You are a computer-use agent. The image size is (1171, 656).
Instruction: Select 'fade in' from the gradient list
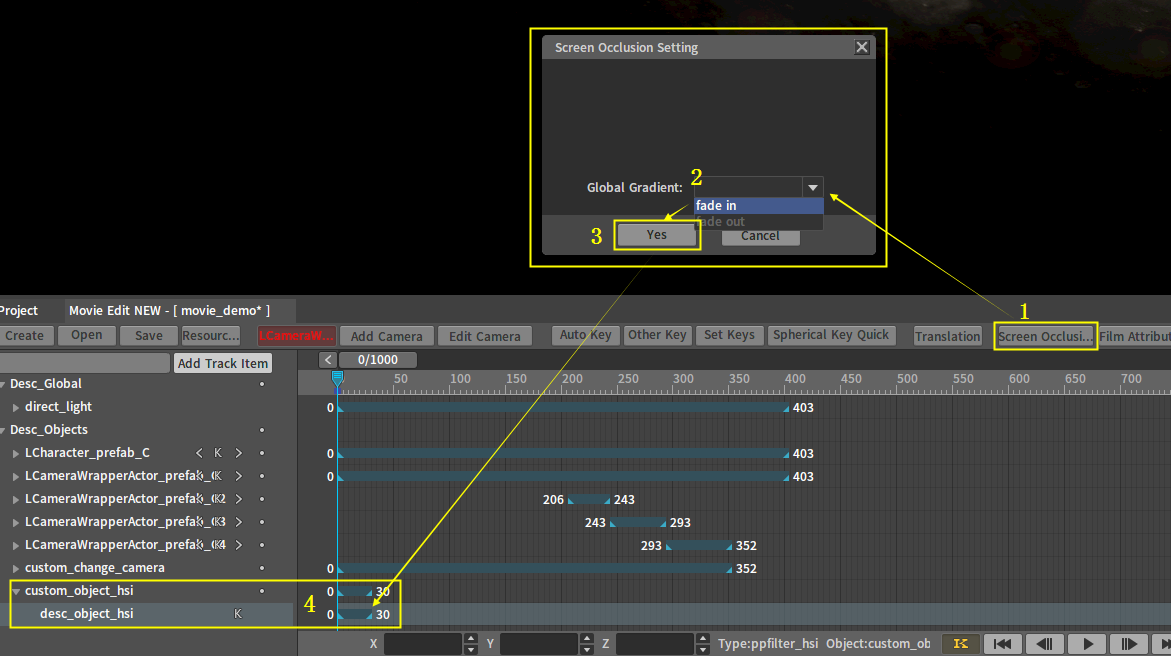coord(757,206)
